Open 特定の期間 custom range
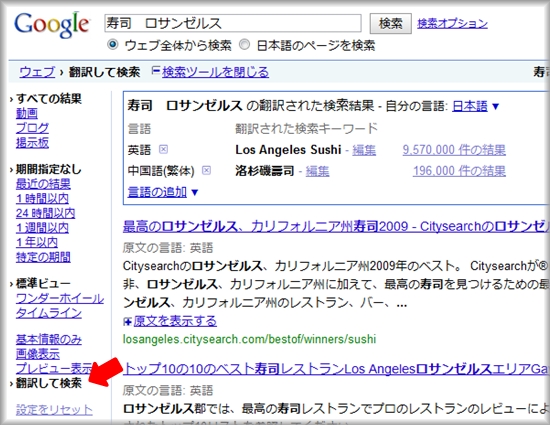Viewport: 550px width, 425px height. point(43,257)
